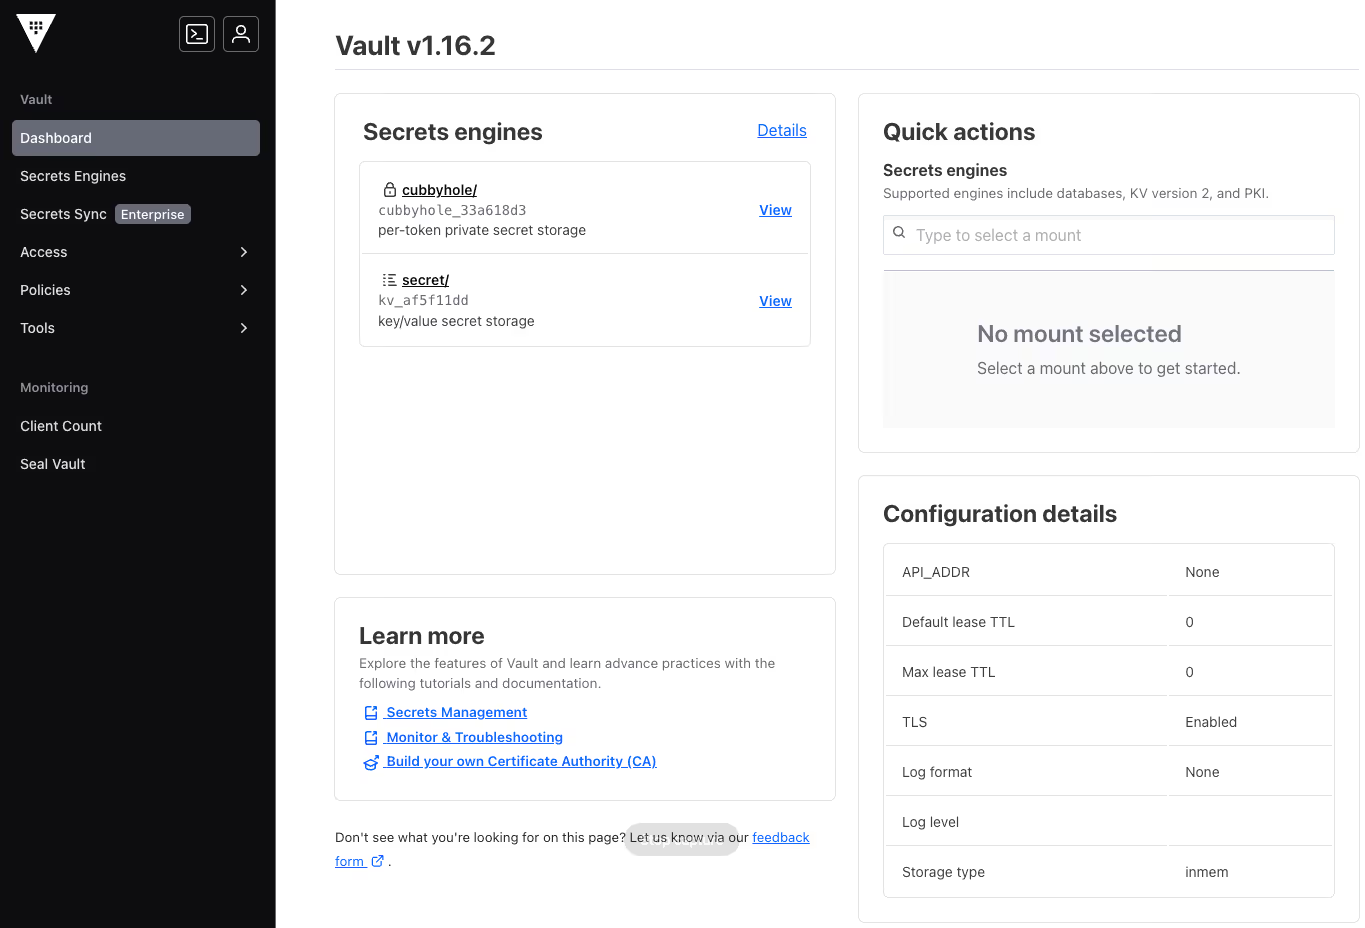Click the document icon before Secrets Management

tap(371, 712)
